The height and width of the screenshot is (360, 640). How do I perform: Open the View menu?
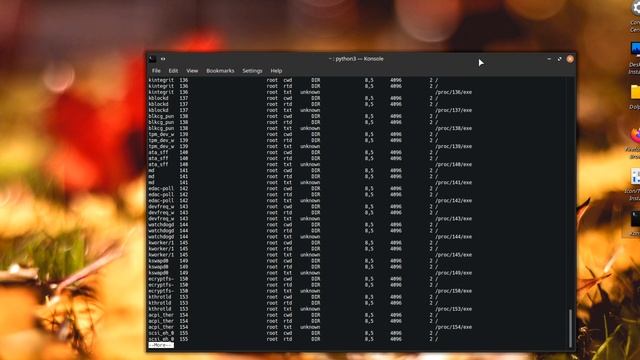pyautogui.click(x=192, y=71)
